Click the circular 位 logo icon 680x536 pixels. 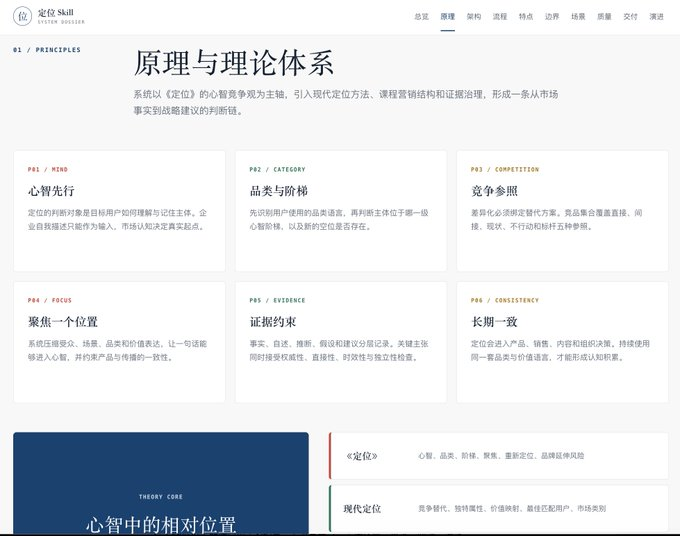coord(23,16)
